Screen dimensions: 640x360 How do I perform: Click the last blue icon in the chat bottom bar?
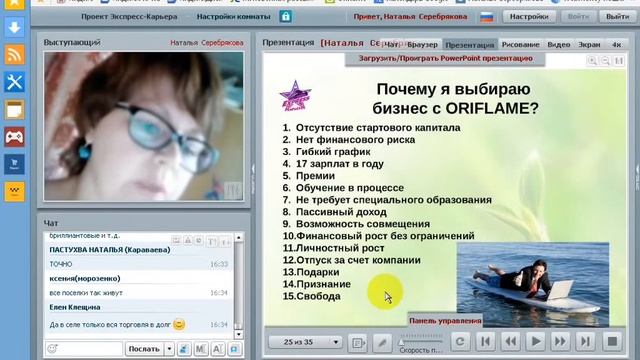235,349
